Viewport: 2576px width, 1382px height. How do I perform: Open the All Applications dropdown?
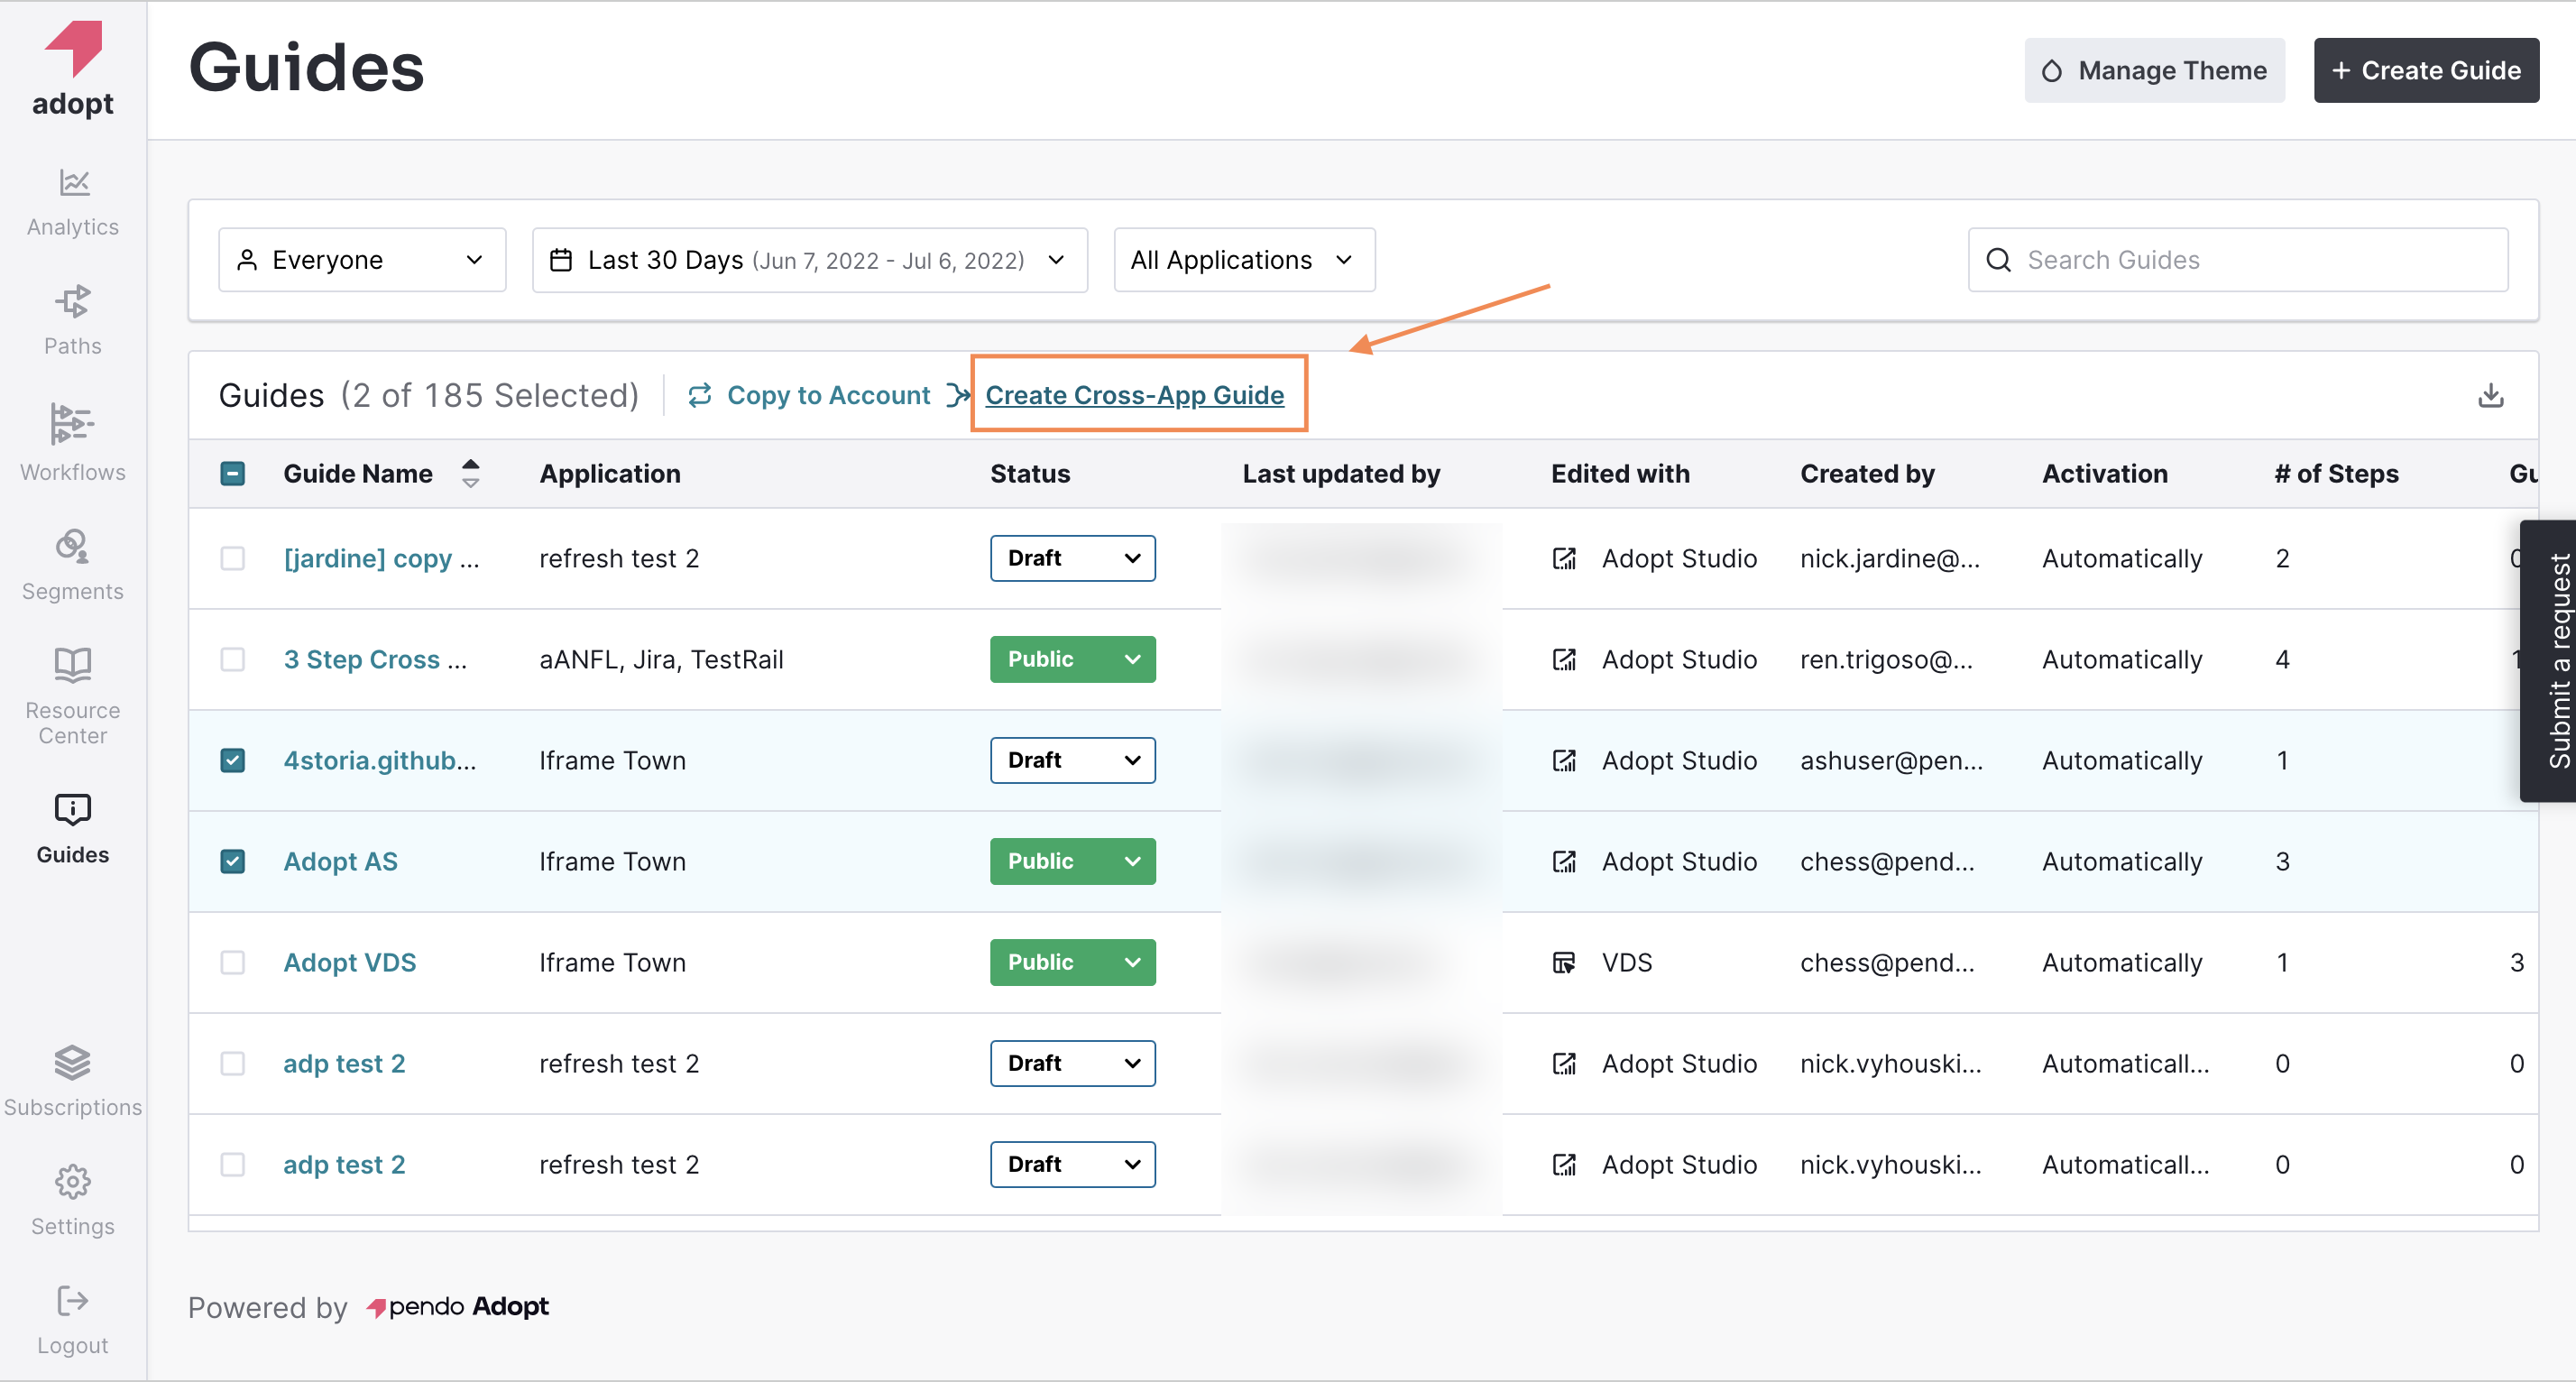[1245, 260]
